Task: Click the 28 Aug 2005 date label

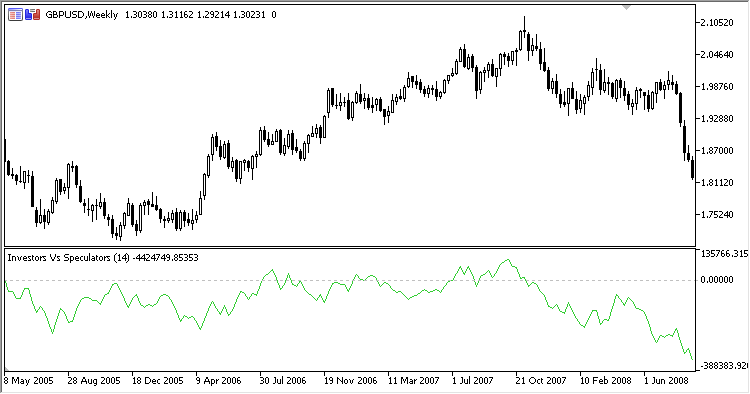Action: click(x=94, y=381)
